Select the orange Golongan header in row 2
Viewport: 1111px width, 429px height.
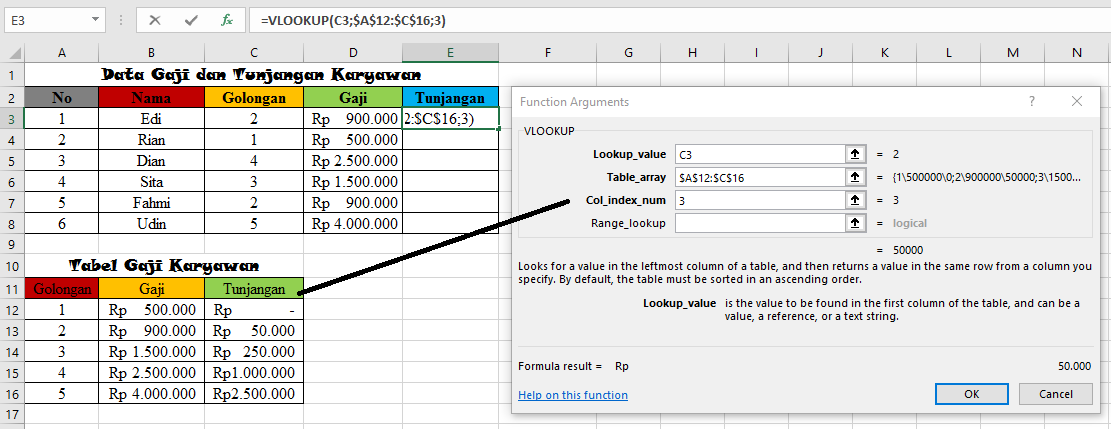tap(254, 97)
